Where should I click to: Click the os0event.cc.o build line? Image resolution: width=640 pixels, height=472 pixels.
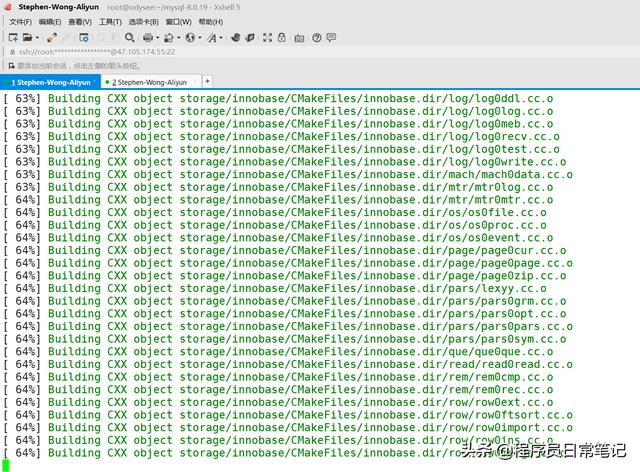coord(278,238)
